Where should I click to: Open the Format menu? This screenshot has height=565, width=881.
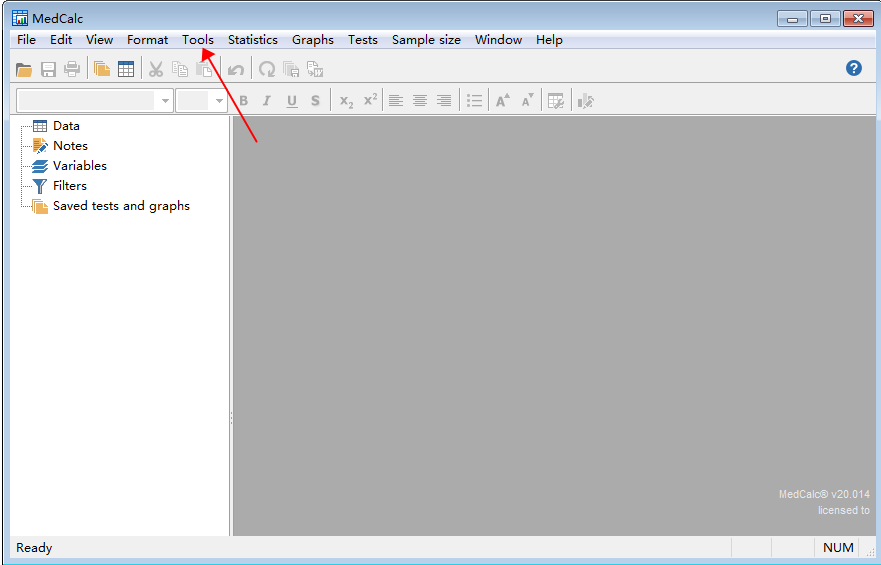pyautogui.click(x=147, y=40)
